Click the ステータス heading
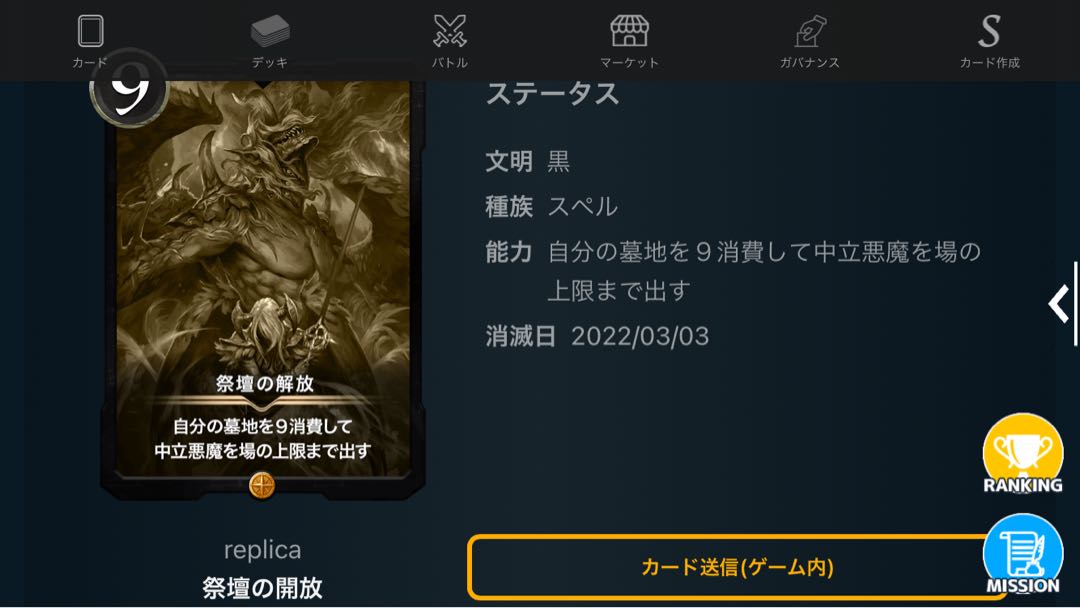 [x=552, y=94]
